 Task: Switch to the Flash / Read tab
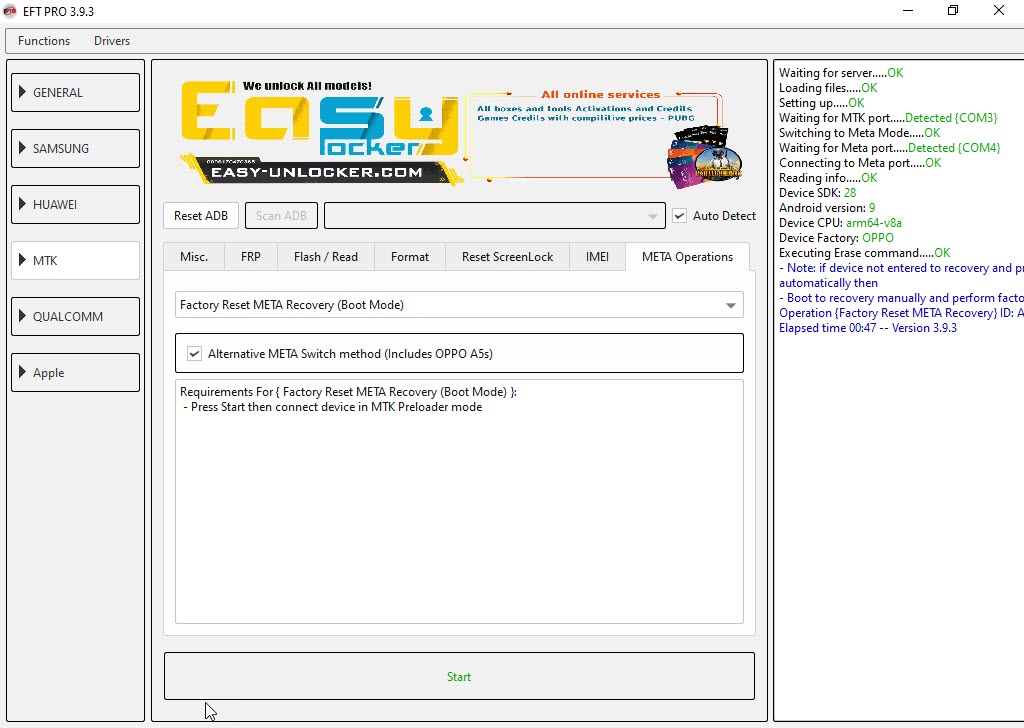tap(326, 257)
